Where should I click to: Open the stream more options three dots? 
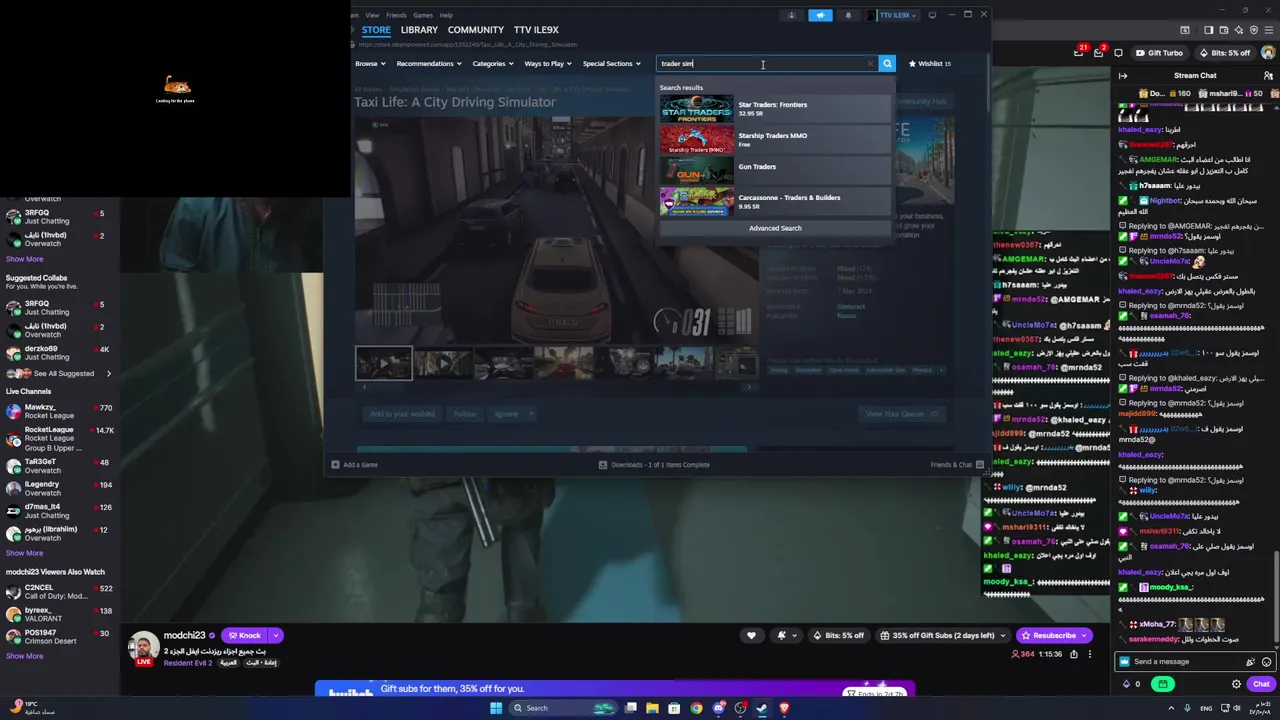point(1090,654)
